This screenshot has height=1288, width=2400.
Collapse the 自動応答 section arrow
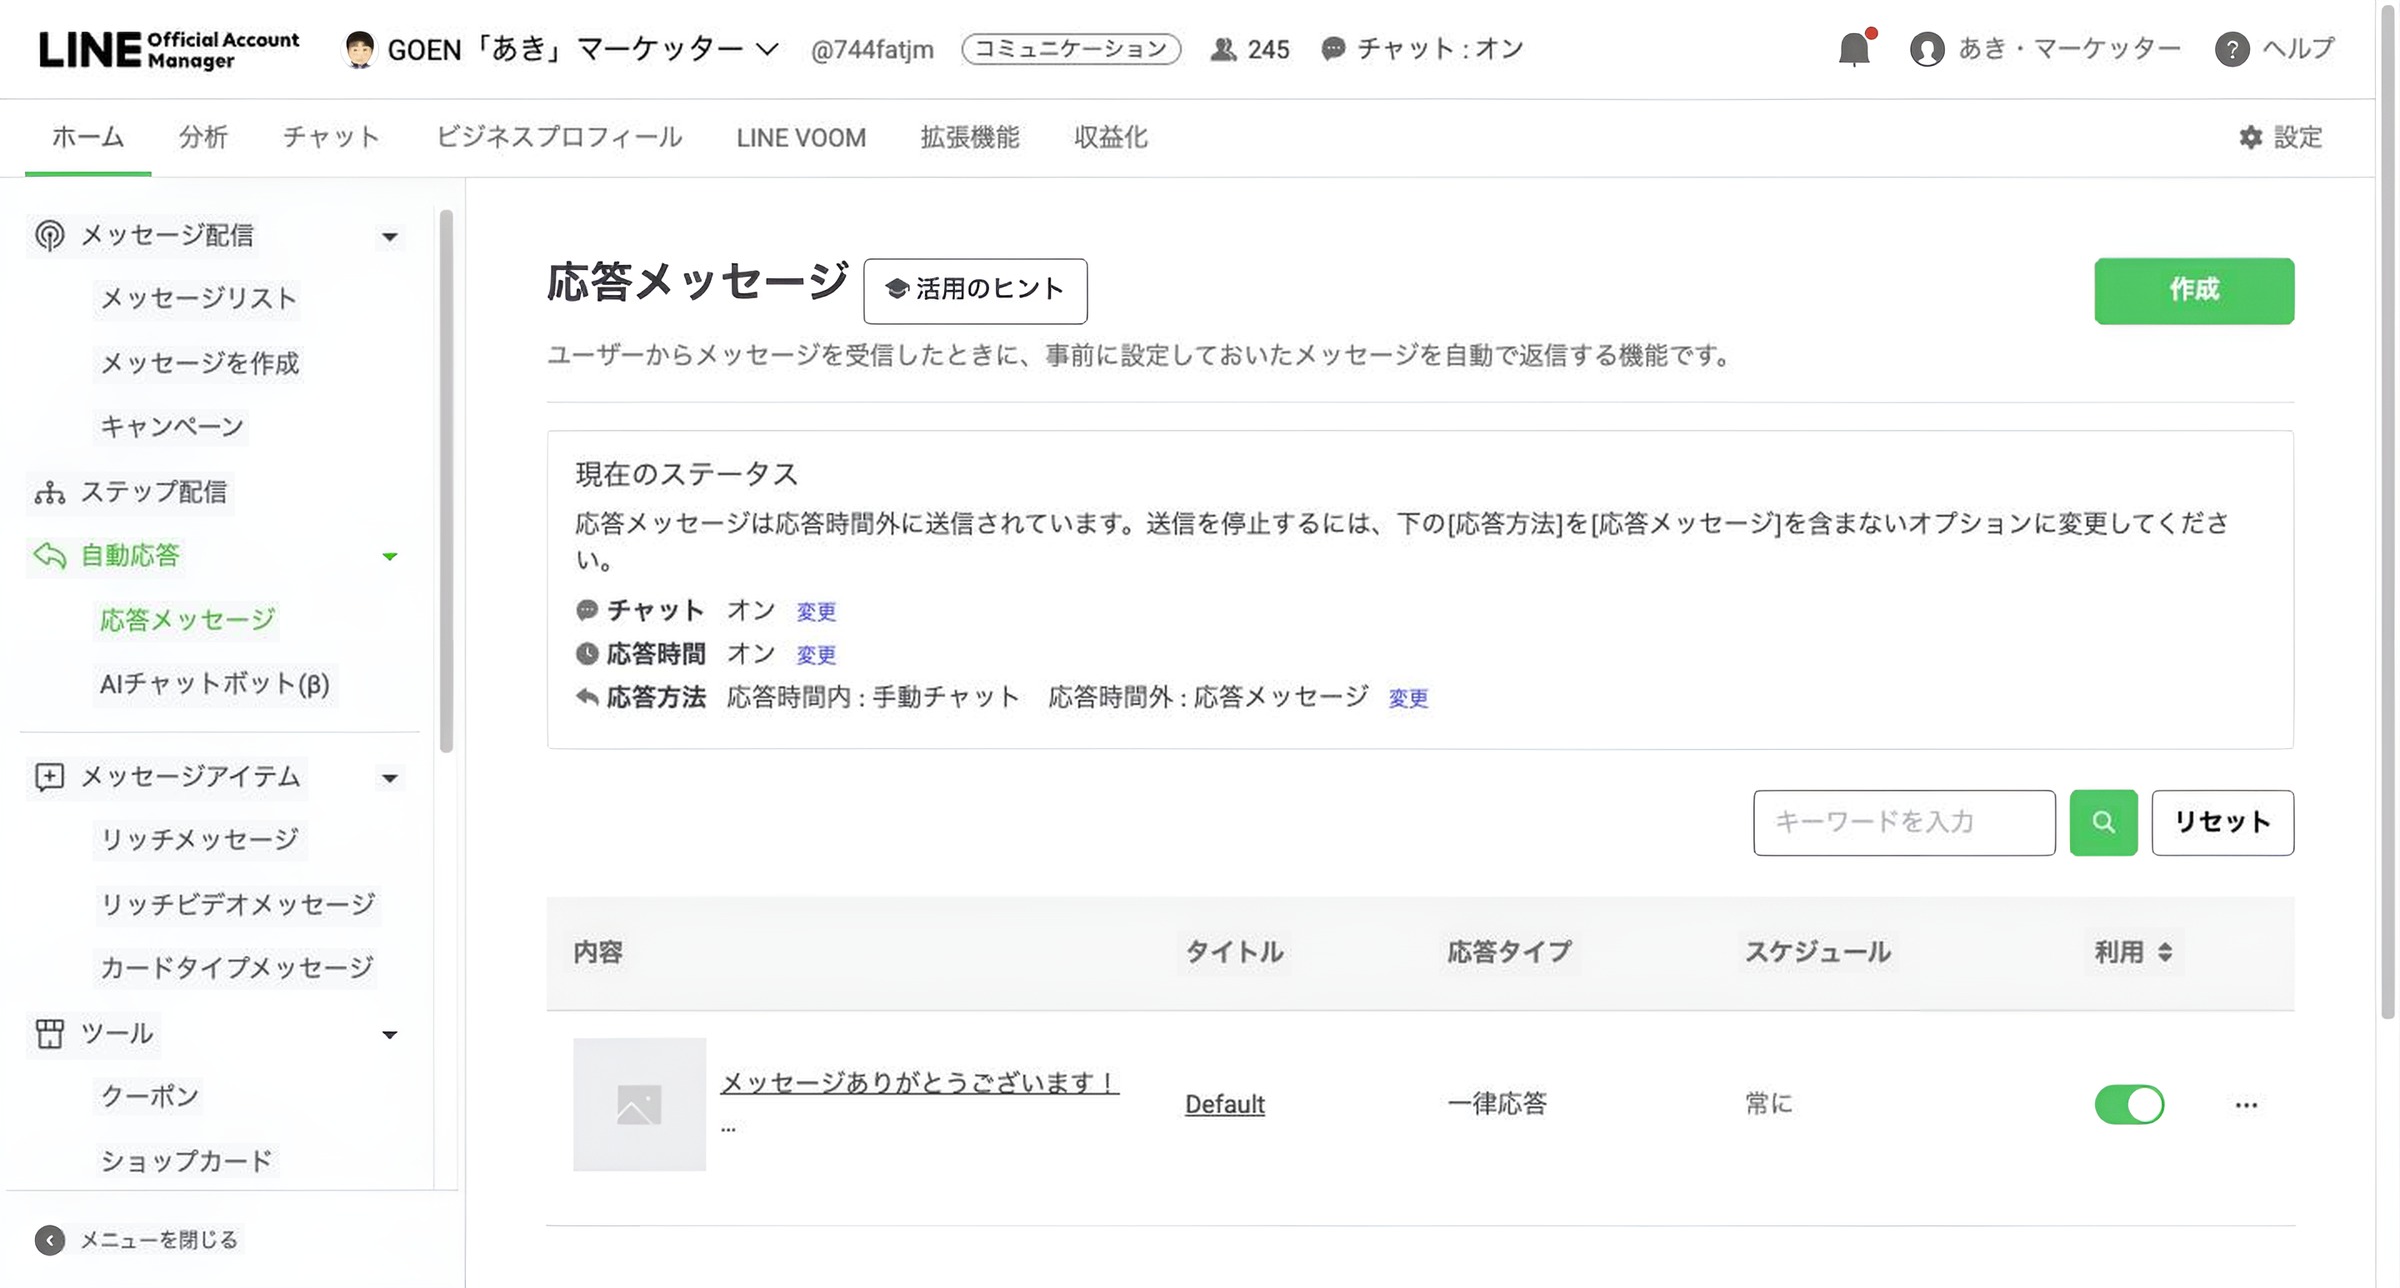(390, 556)
